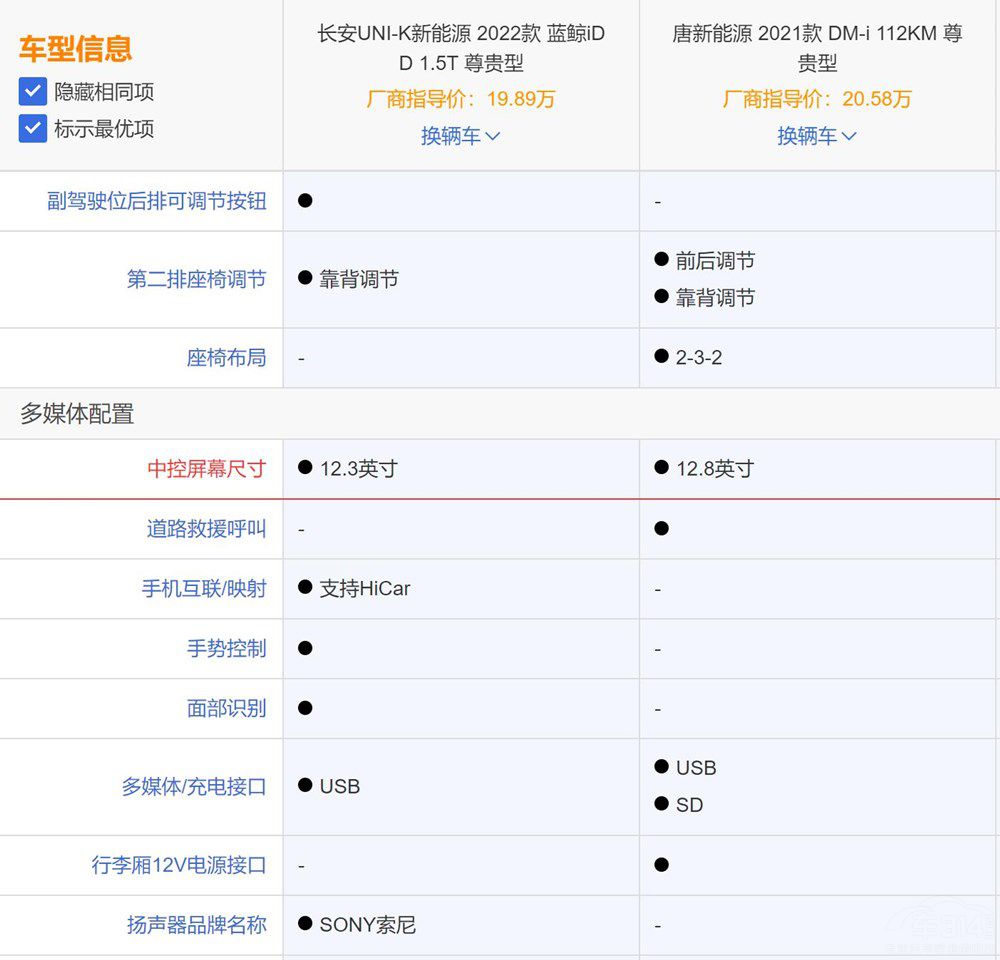
Task: Open 换辆车 dropdown for 唐新能源
Action: (817, 136)
